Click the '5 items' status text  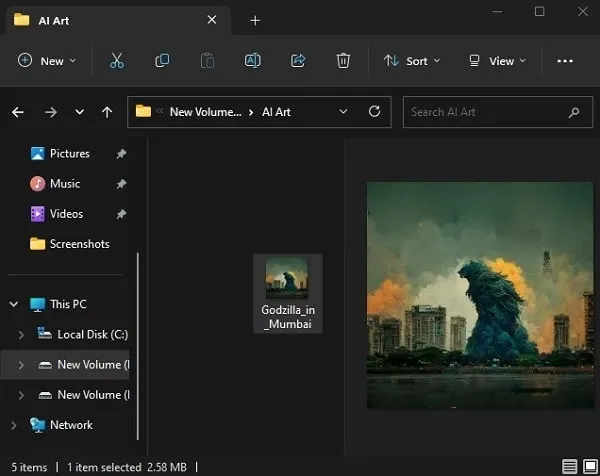(29, 467)
